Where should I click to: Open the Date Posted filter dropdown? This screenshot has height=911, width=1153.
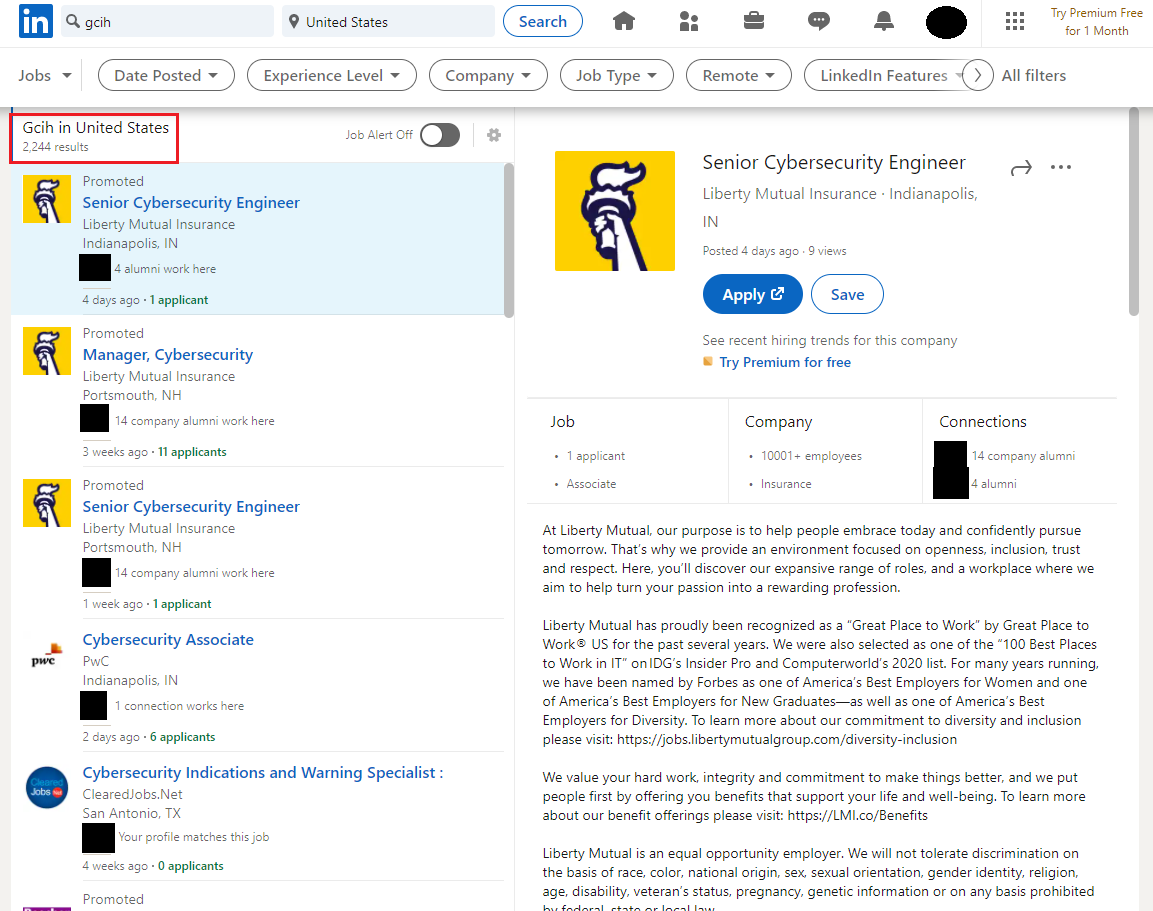166,75
